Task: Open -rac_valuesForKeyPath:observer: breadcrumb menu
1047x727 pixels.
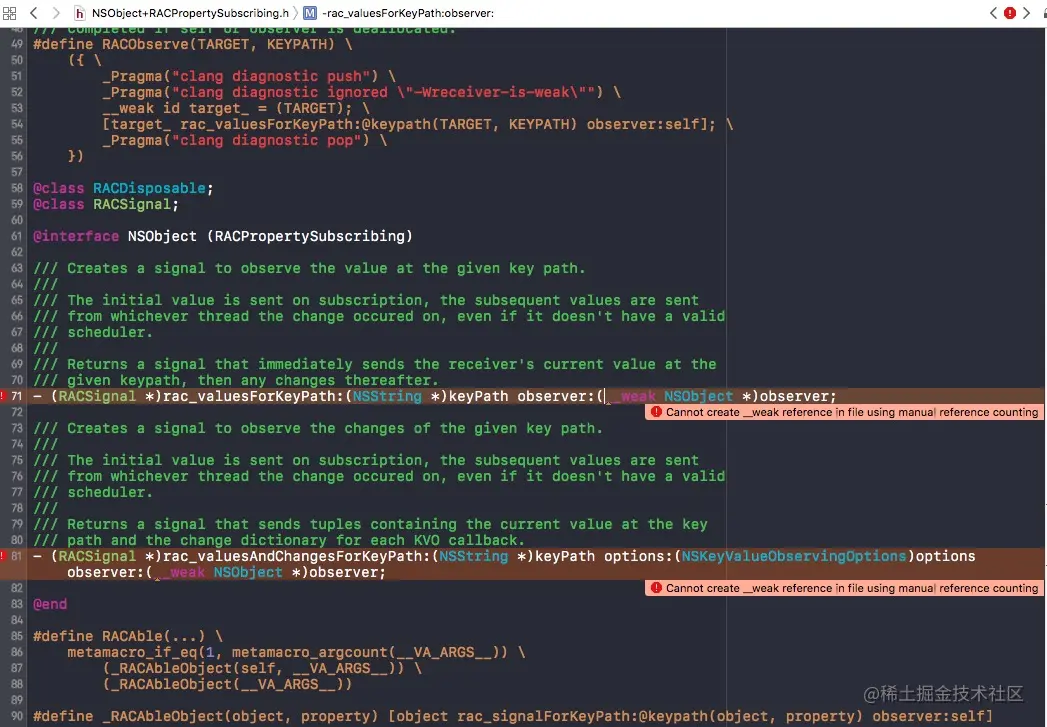Action: click(x=407, y=13)
